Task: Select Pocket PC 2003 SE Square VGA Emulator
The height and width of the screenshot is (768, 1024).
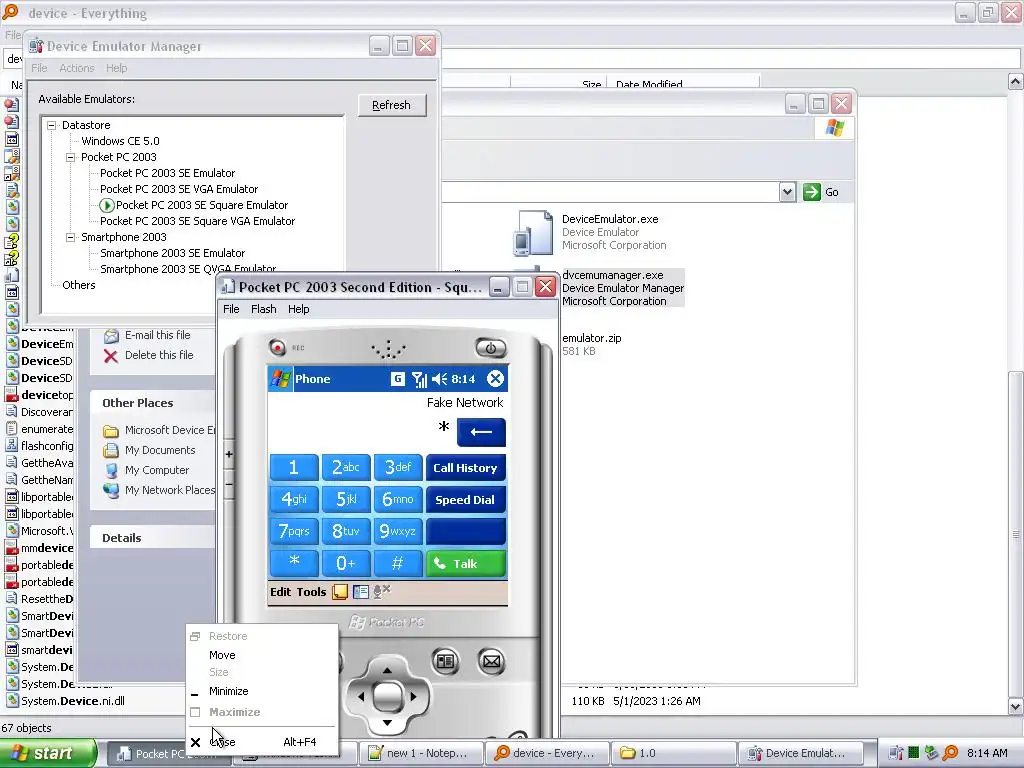Action: [x=197, y=221]
